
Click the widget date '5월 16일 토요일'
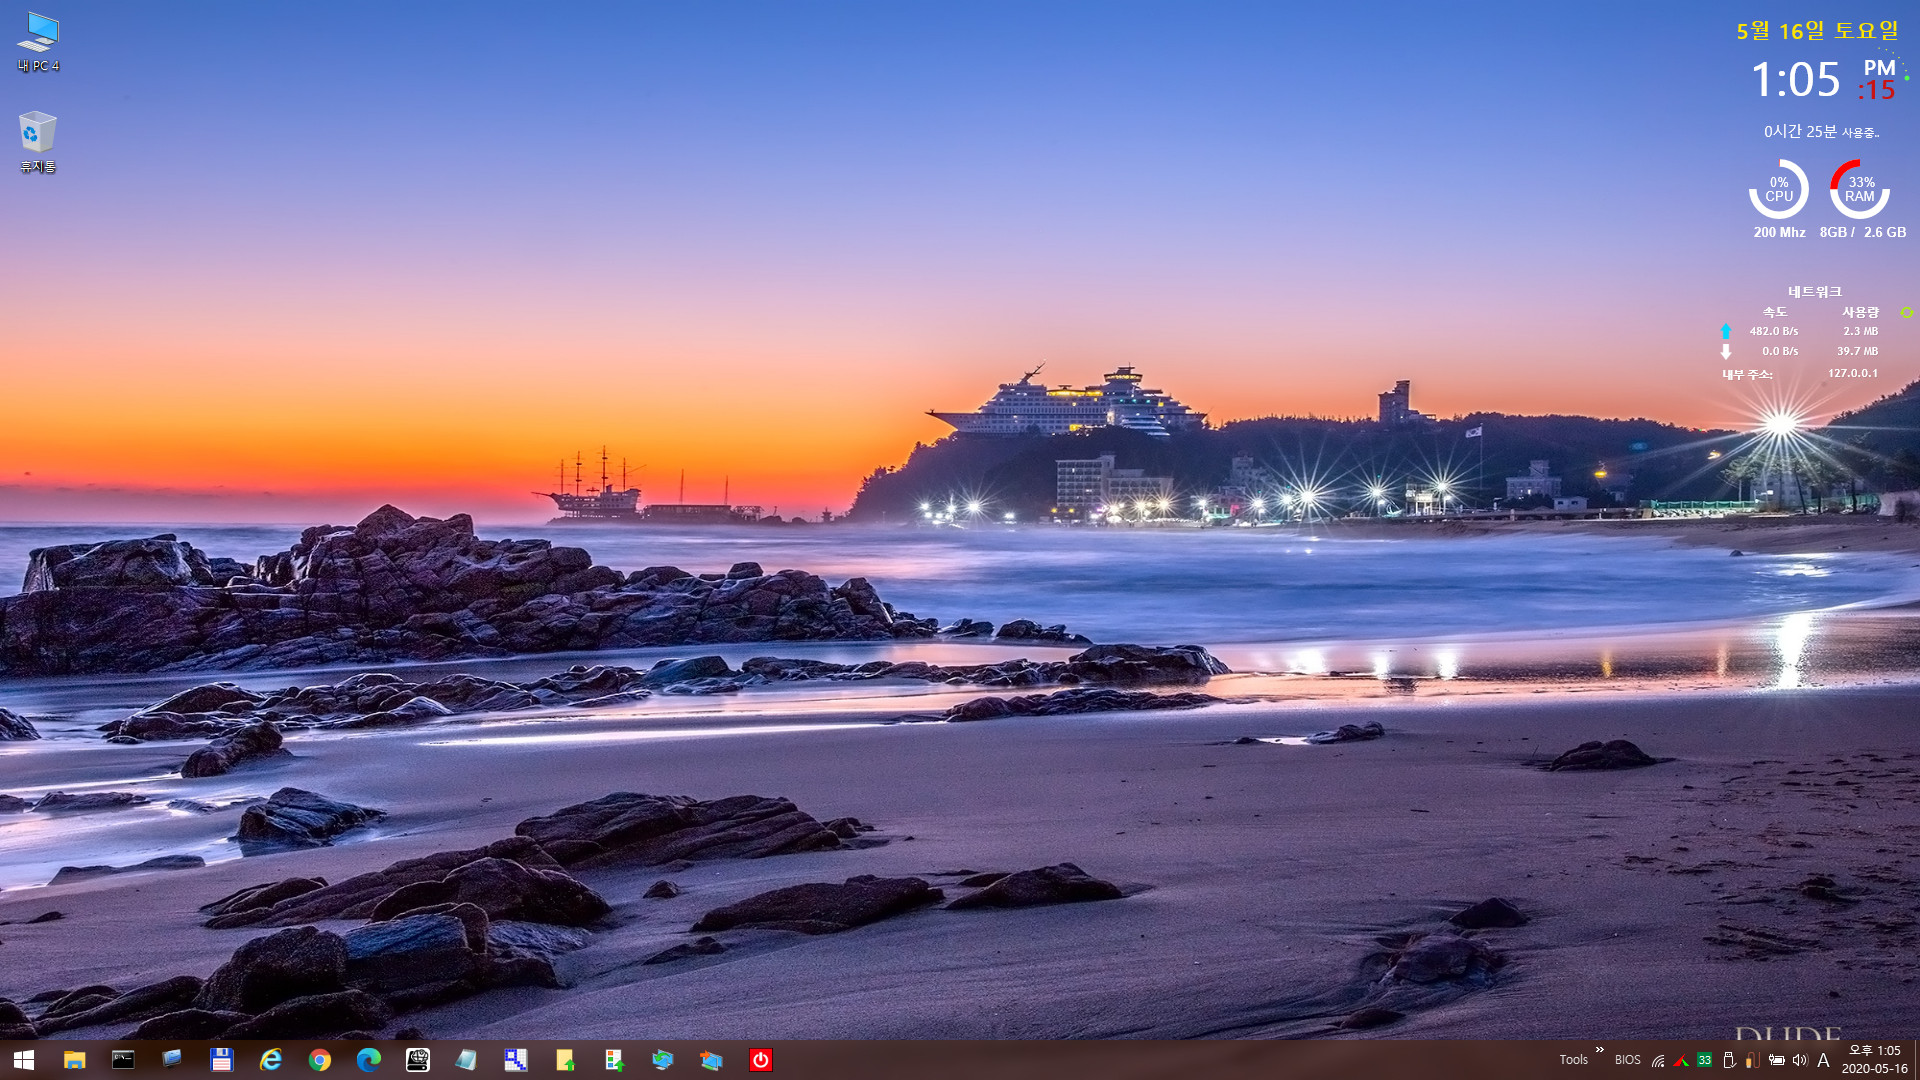click(x=1817, y=31)
